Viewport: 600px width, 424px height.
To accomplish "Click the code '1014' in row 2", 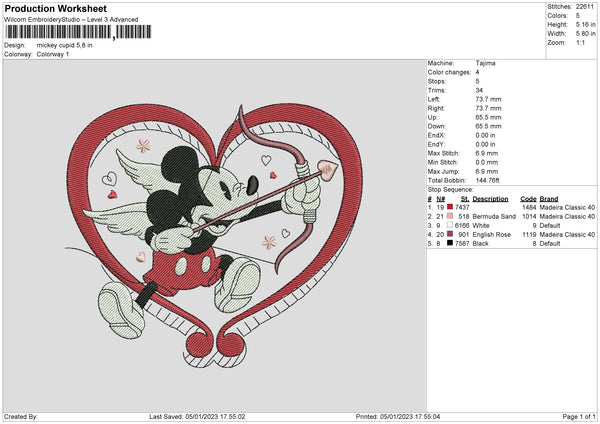I will click(x=529, y=217).
